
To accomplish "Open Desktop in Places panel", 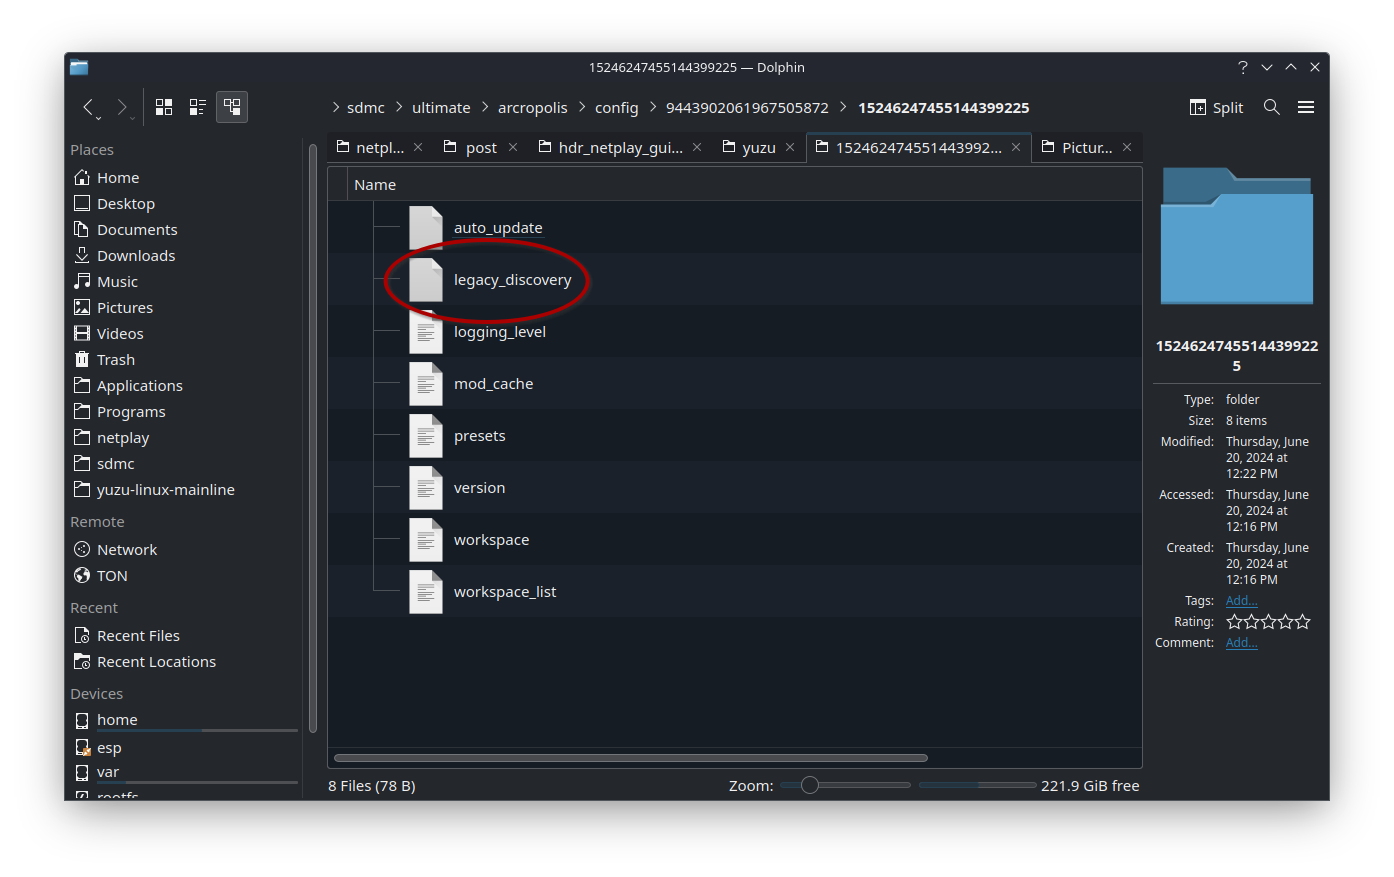I will coord(185,203).
